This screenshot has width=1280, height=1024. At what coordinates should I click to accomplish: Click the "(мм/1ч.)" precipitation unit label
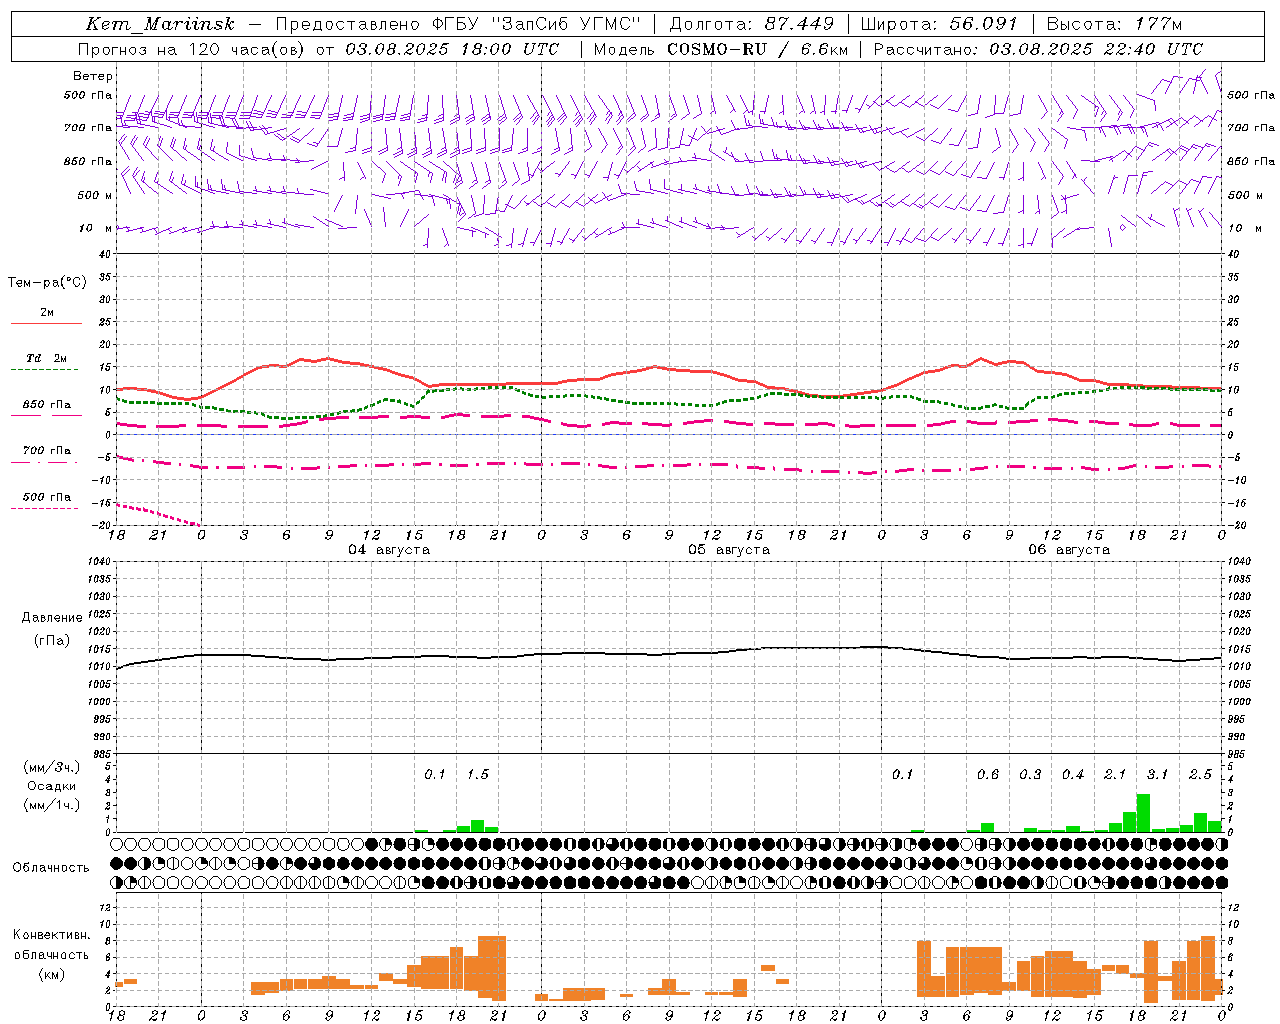[x=51, y=805]
